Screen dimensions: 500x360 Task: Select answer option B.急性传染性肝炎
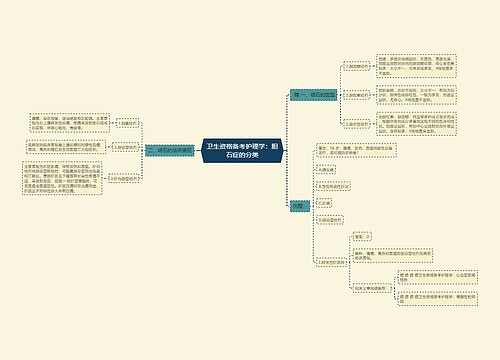click(x=333, y=186)
